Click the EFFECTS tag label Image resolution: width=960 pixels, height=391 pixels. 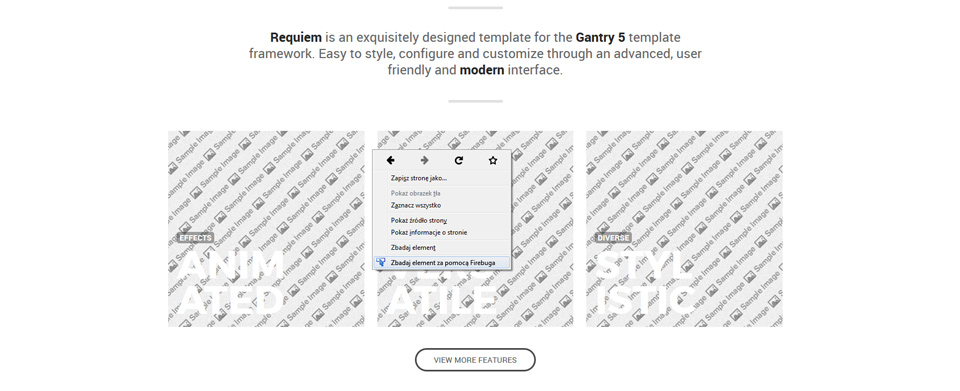click(195, 238)
